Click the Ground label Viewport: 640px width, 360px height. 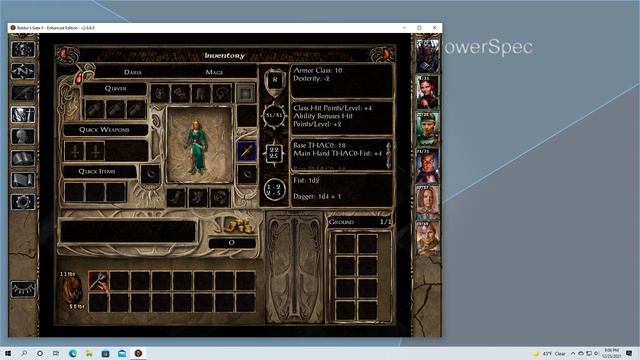(x=341, y=222)
